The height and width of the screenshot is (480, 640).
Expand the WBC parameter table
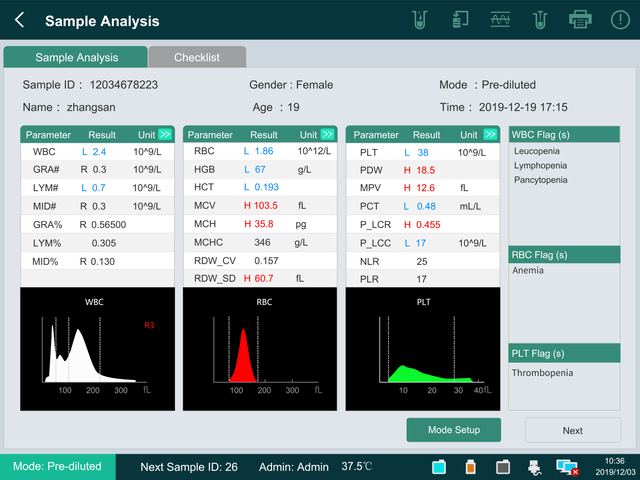pos(165,135)
